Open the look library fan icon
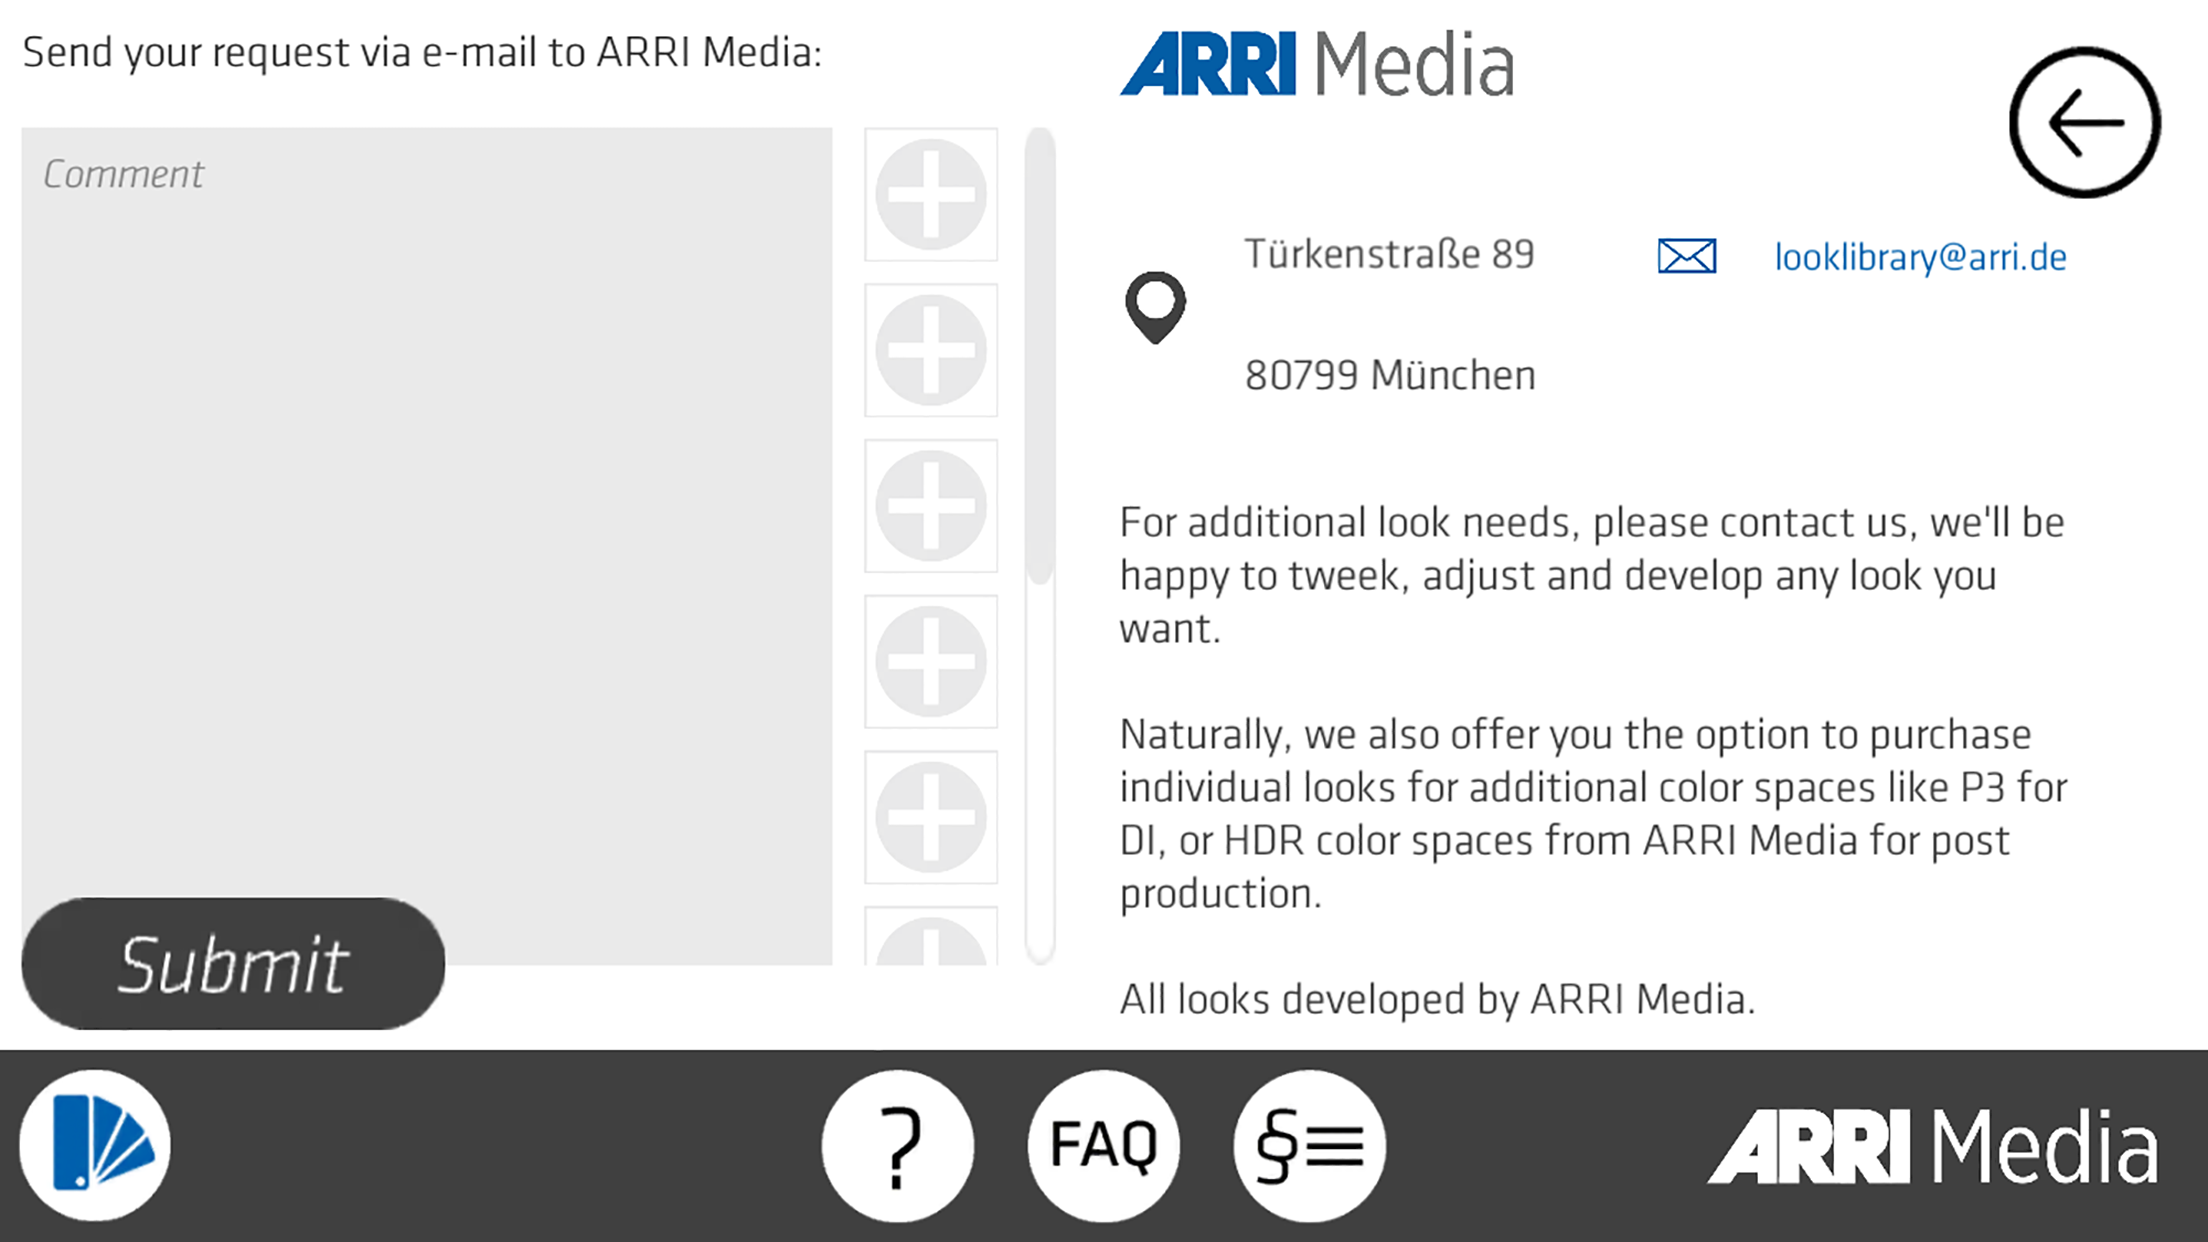The height and width of the screenshot is (1242, 2208). (95, 1145)
